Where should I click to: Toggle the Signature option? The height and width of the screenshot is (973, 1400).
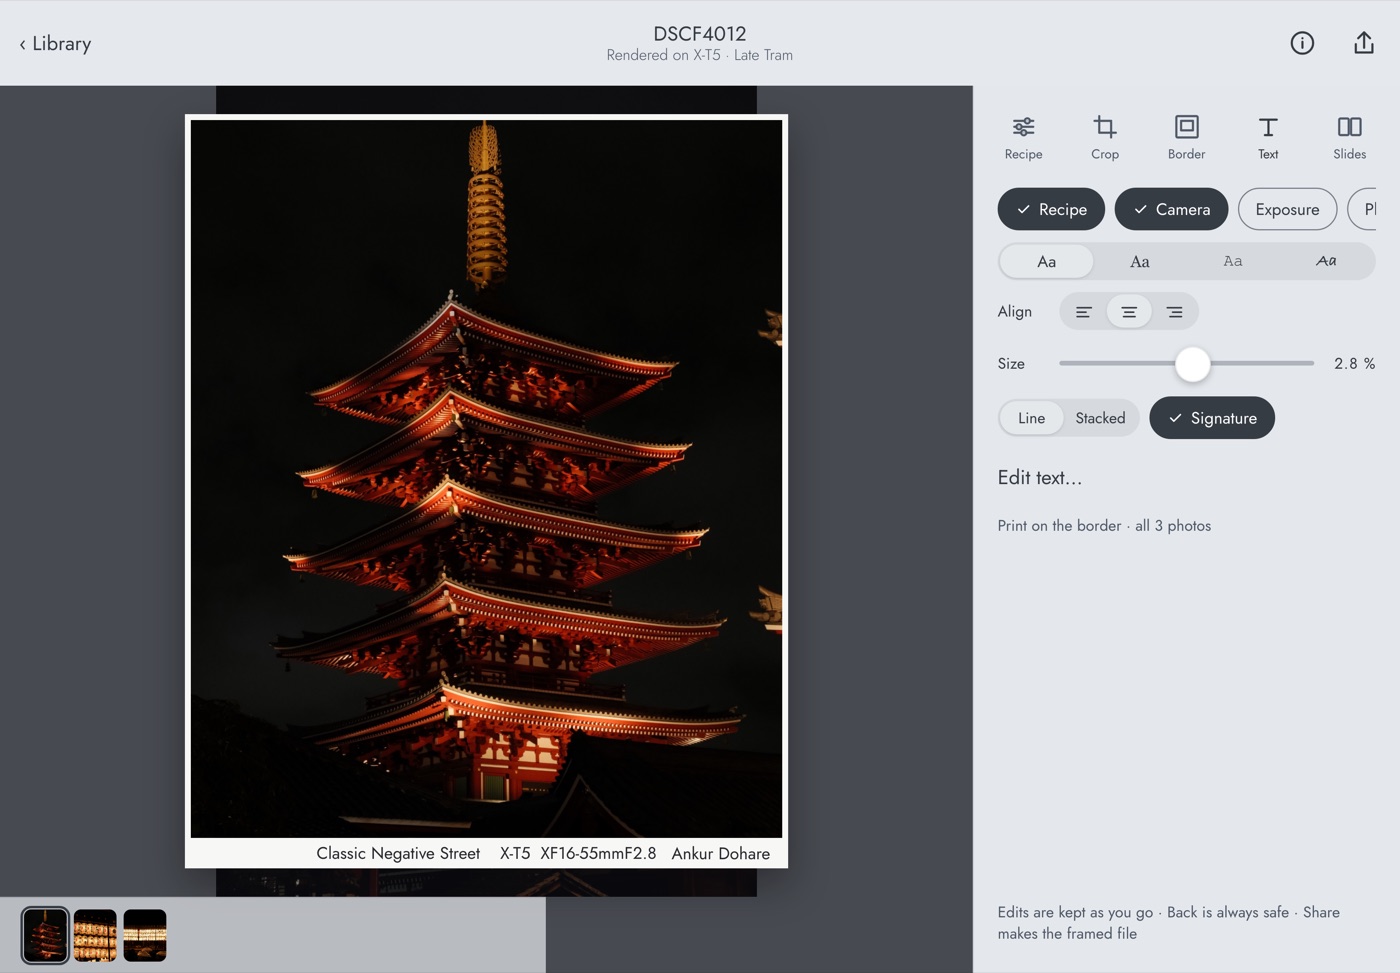(1212, 418)
